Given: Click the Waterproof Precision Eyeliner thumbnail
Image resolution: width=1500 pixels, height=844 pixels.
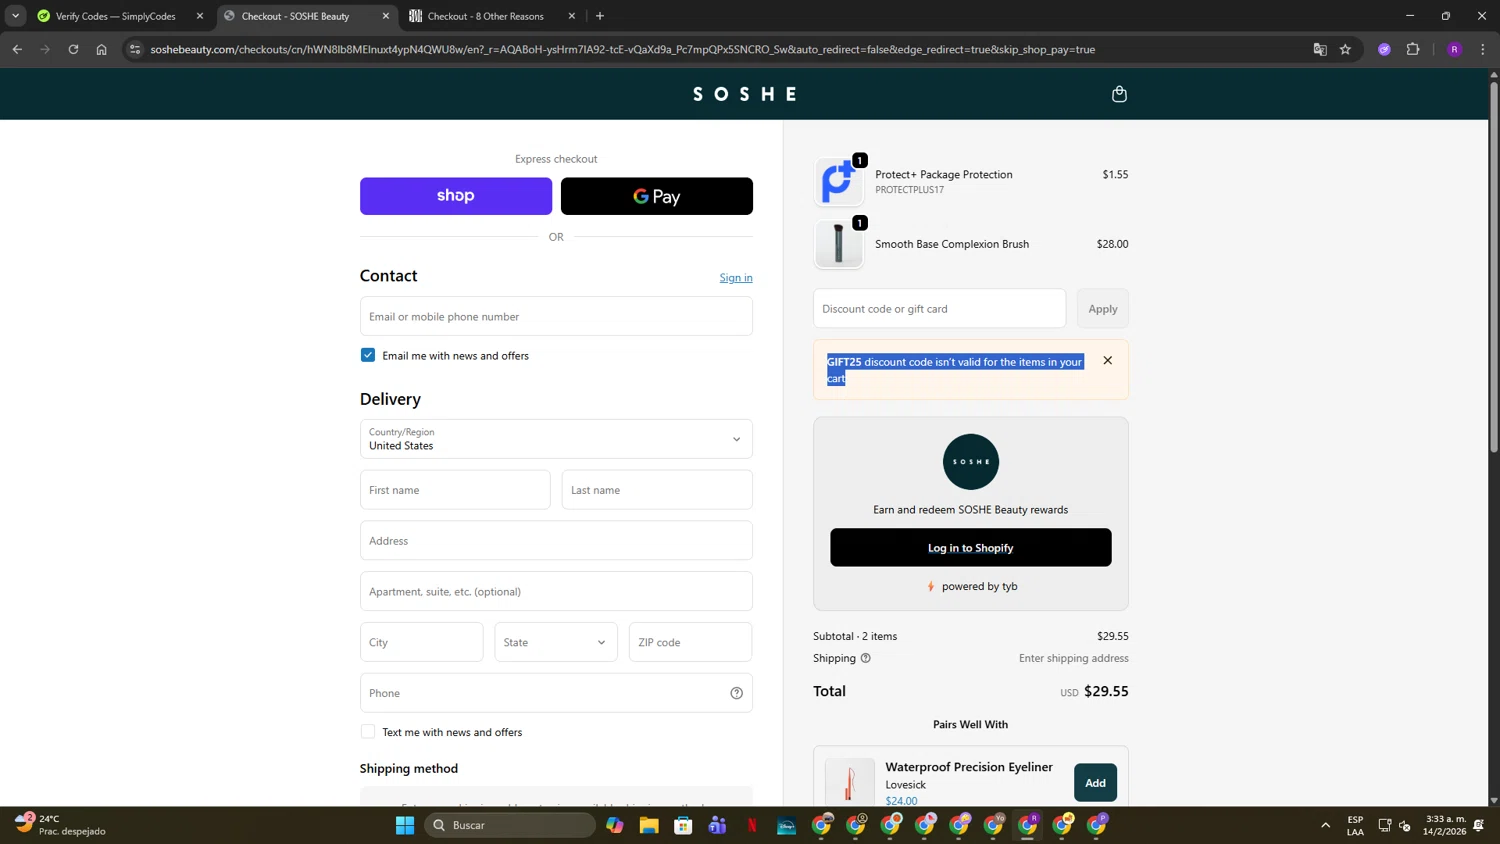Looking at the screenshot, I should (x=849, y=782).
